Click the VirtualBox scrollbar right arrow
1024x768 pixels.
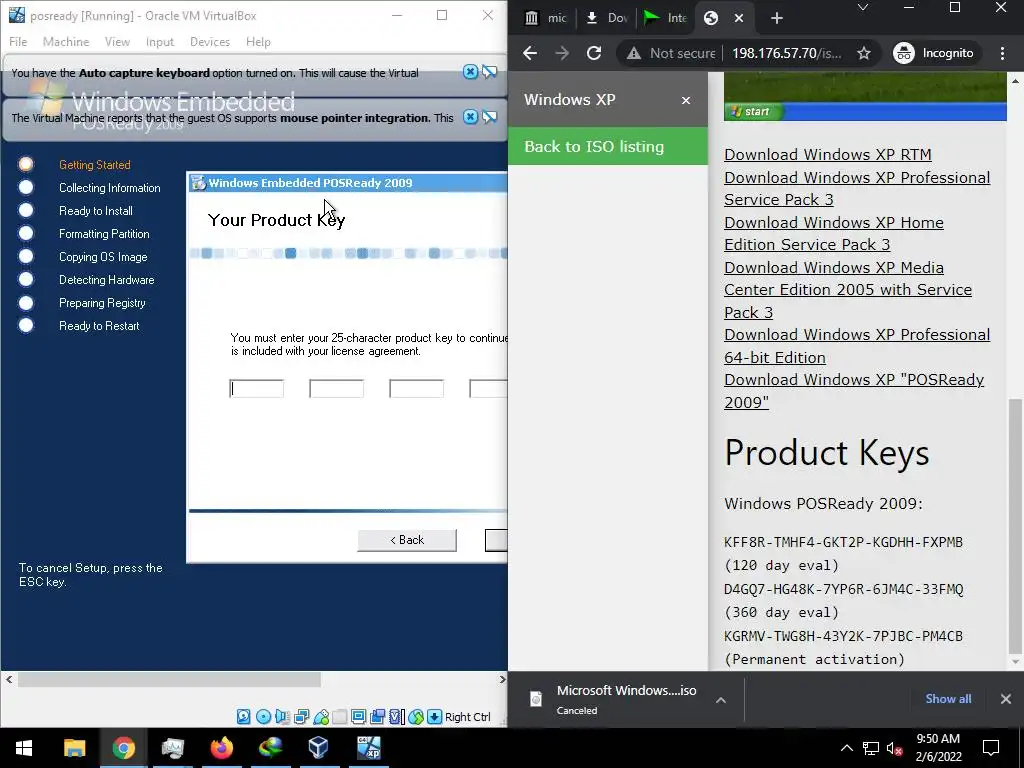coord(502,679)
